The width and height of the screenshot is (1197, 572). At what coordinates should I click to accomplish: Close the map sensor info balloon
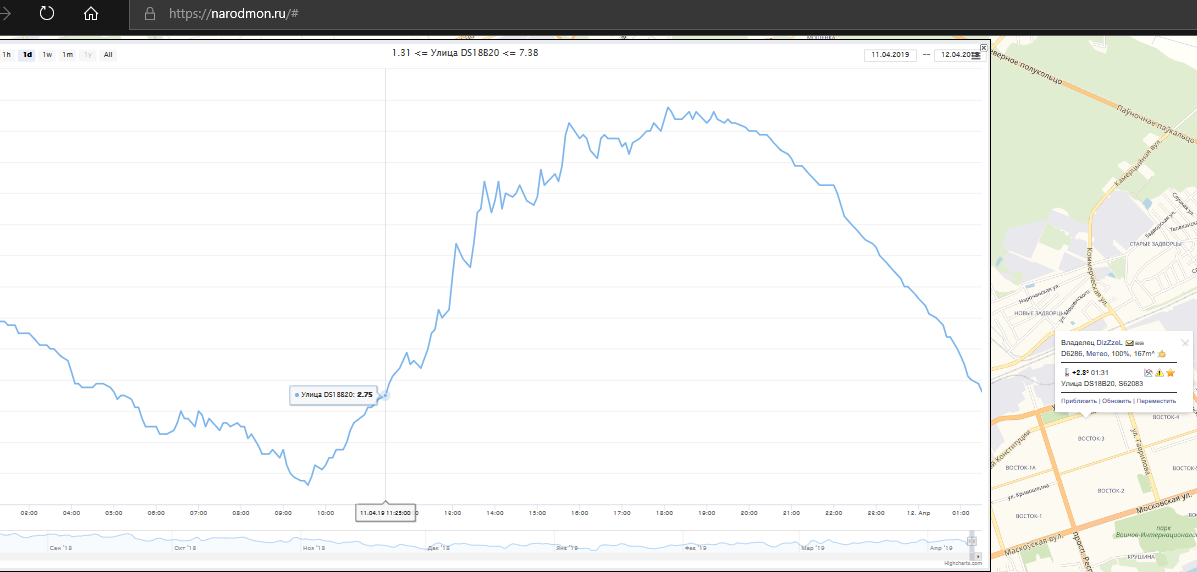(1185, 342)
